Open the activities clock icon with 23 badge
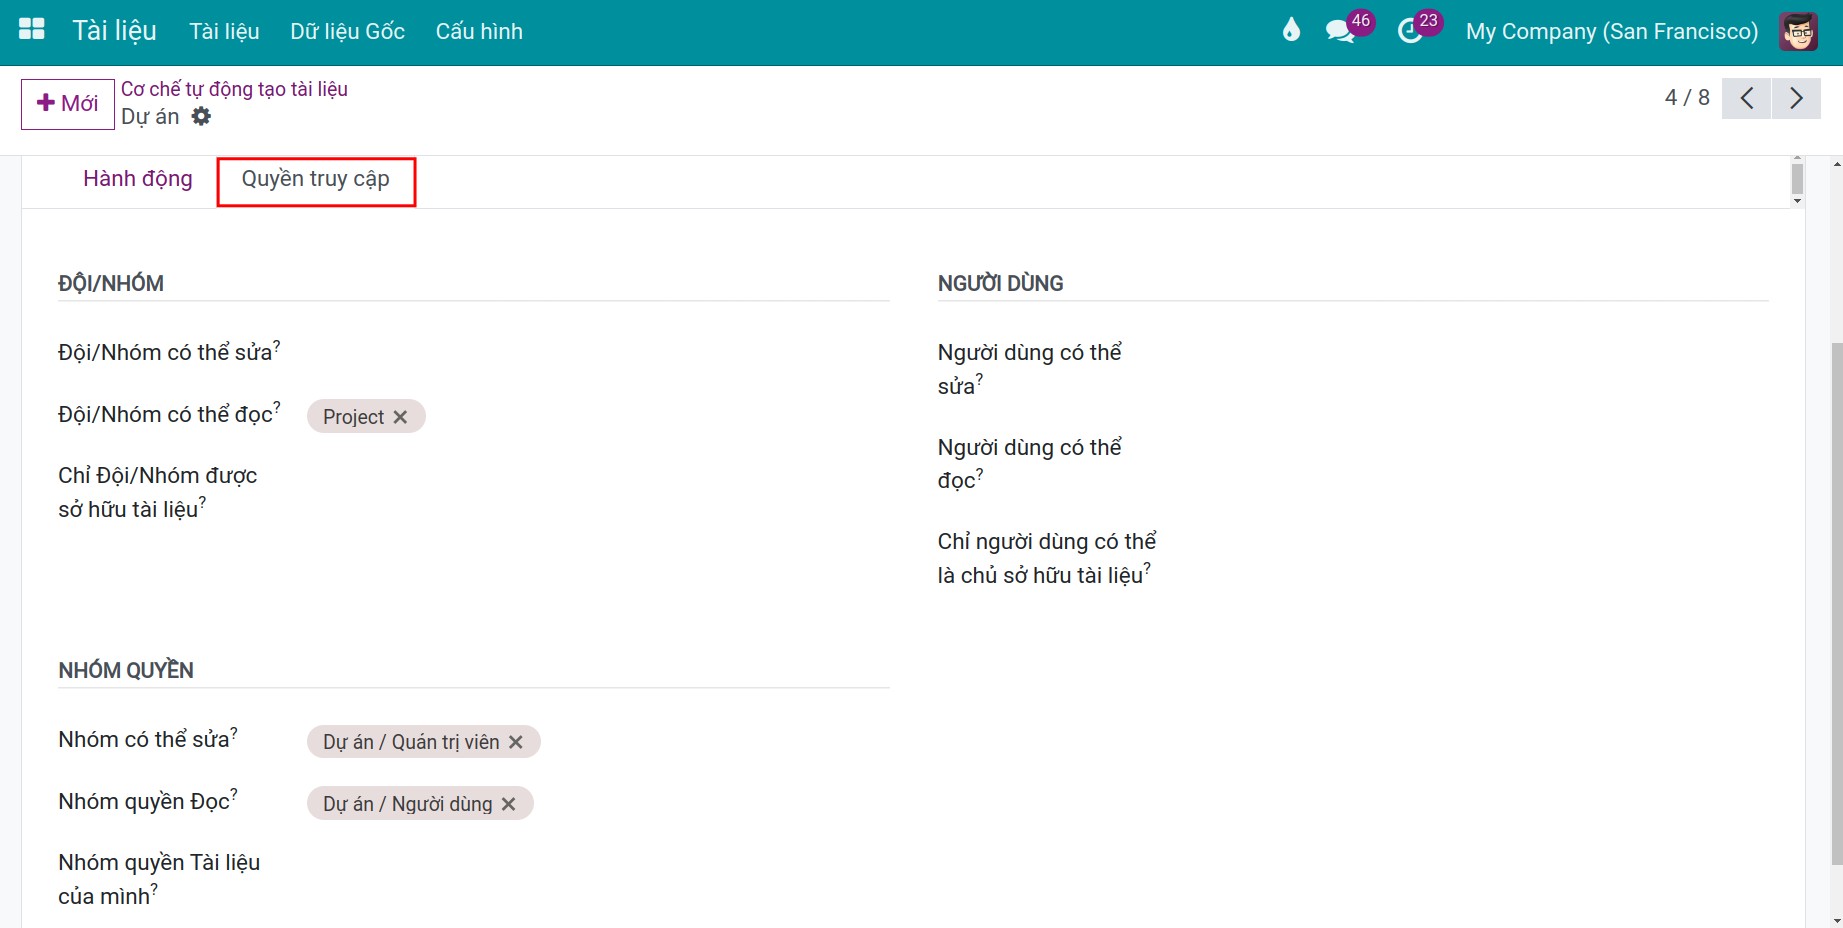 click(x=1410, y=31)
